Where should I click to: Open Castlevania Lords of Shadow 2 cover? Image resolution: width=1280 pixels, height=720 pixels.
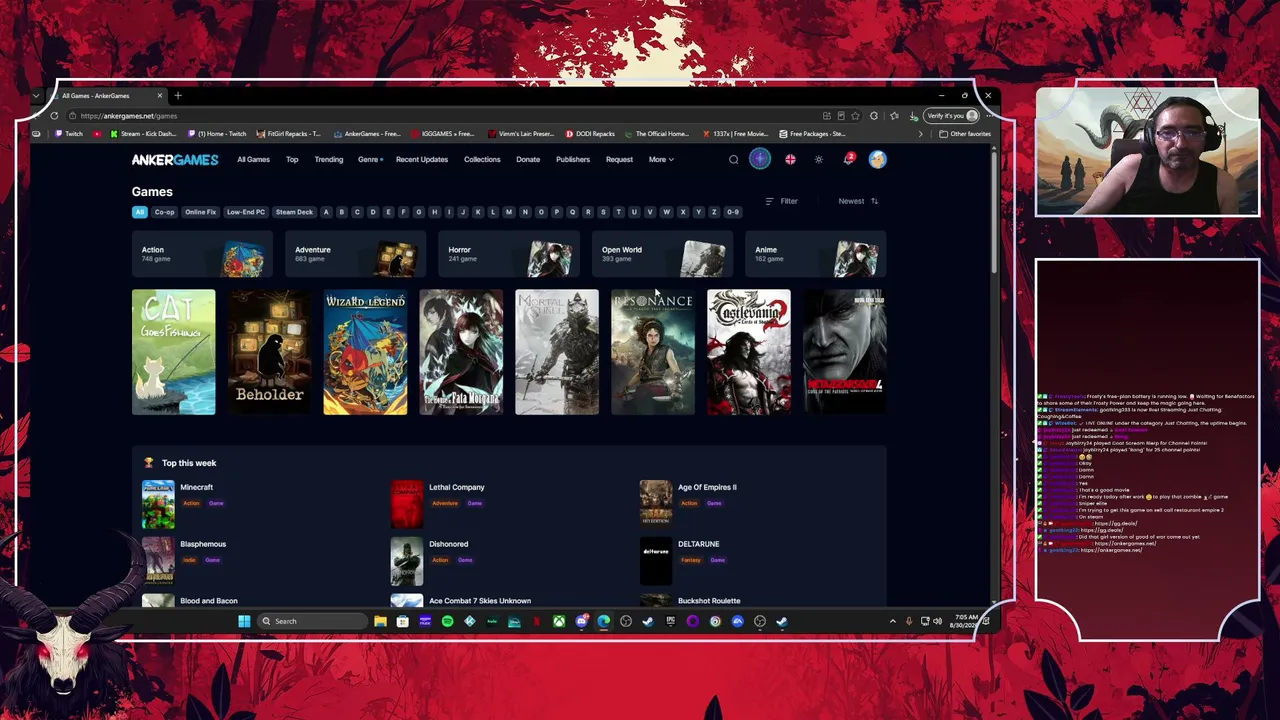749,352
